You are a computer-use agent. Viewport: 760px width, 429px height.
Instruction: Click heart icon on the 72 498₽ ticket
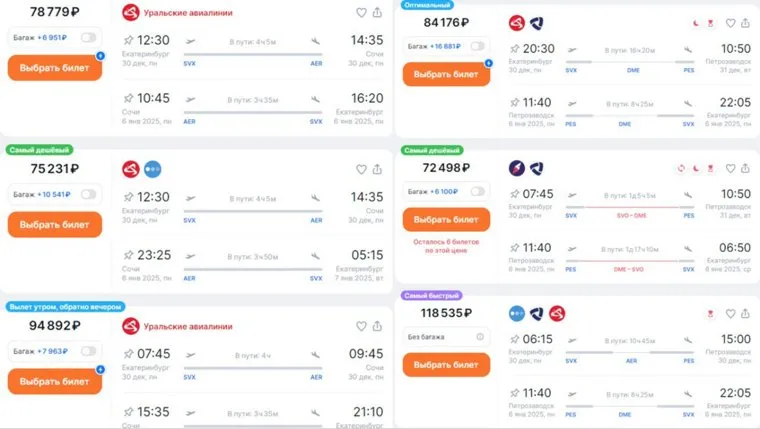[x=731, y=169]
